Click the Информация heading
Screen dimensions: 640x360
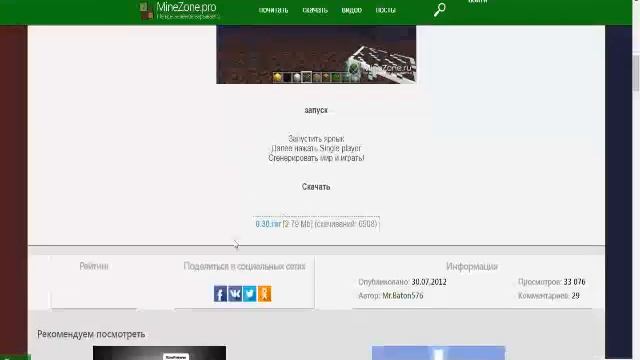(472, 267)
